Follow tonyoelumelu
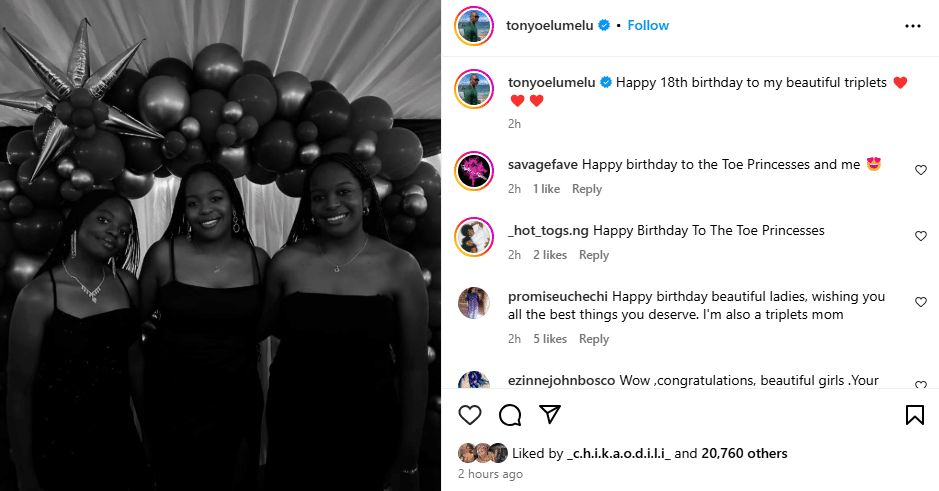This screenshot has height=491, width=939. (x=648, y=25)
